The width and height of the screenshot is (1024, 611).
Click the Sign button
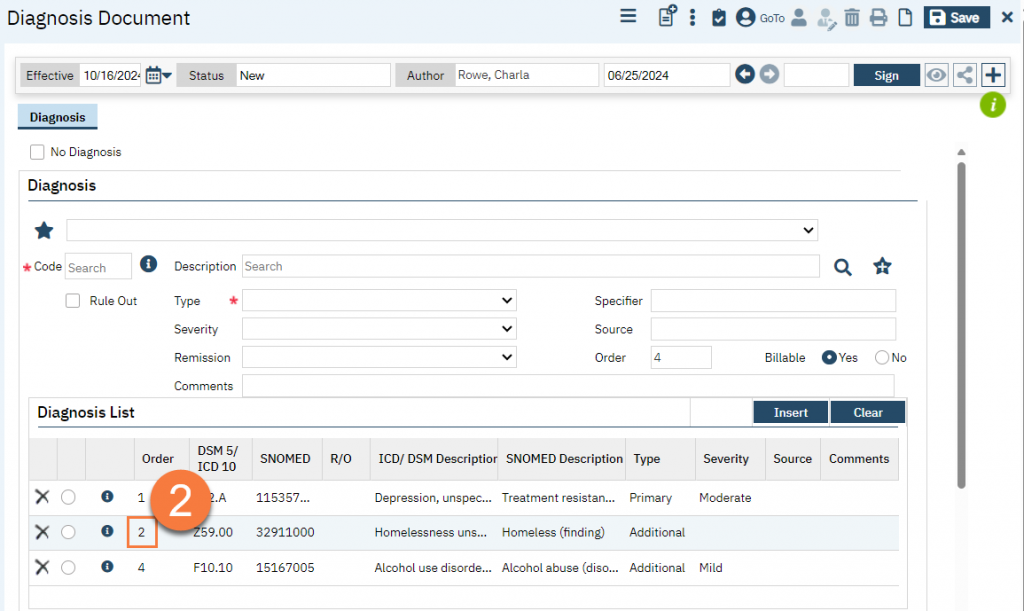[886, 75]
